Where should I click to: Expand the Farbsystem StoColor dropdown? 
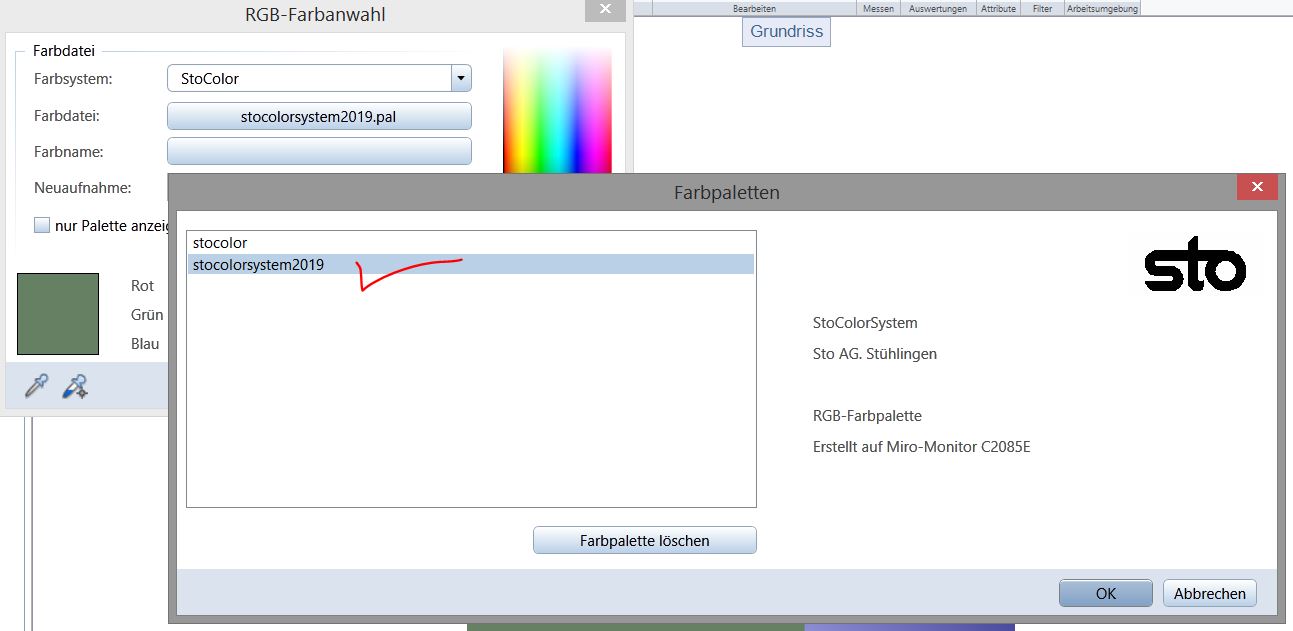click(460, 78)
